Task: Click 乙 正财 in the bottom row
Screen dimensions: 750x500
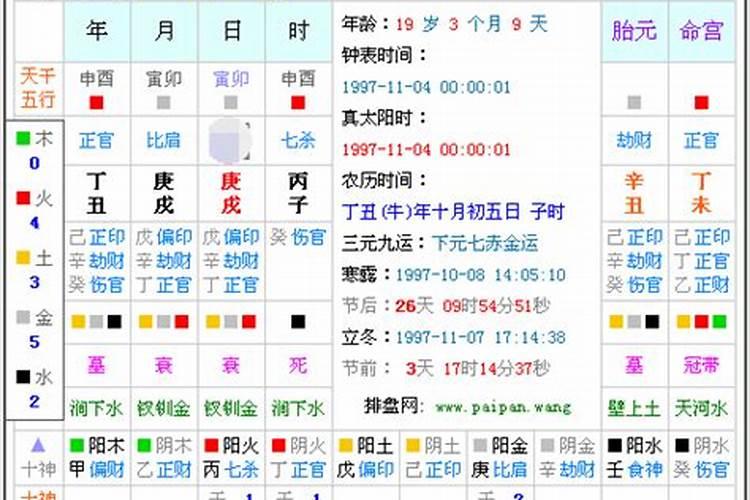Action: (164, 469)
